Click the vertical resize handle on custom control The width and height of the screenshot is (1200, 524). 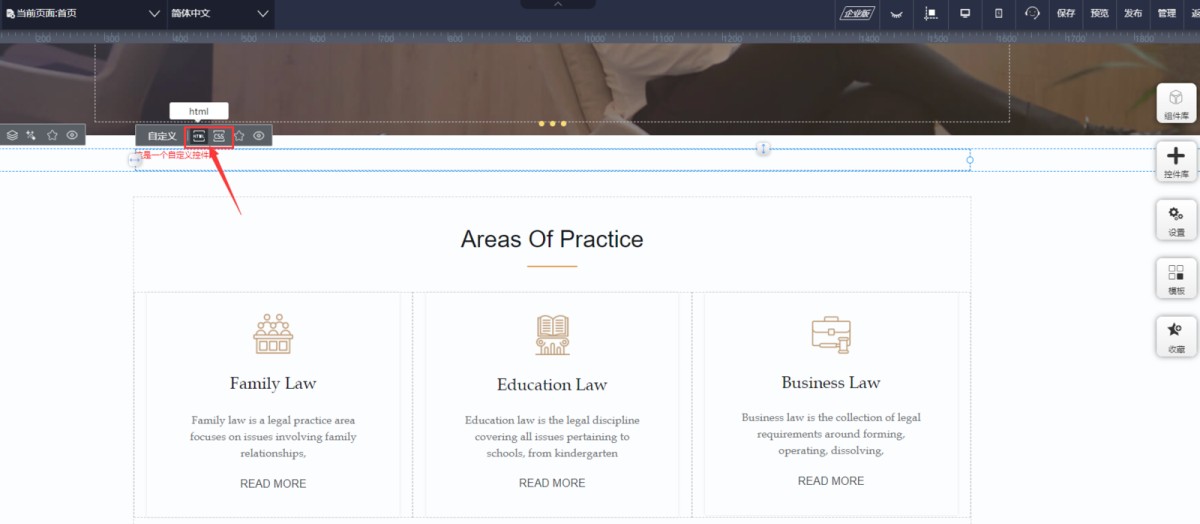click(x=763, y=148)
